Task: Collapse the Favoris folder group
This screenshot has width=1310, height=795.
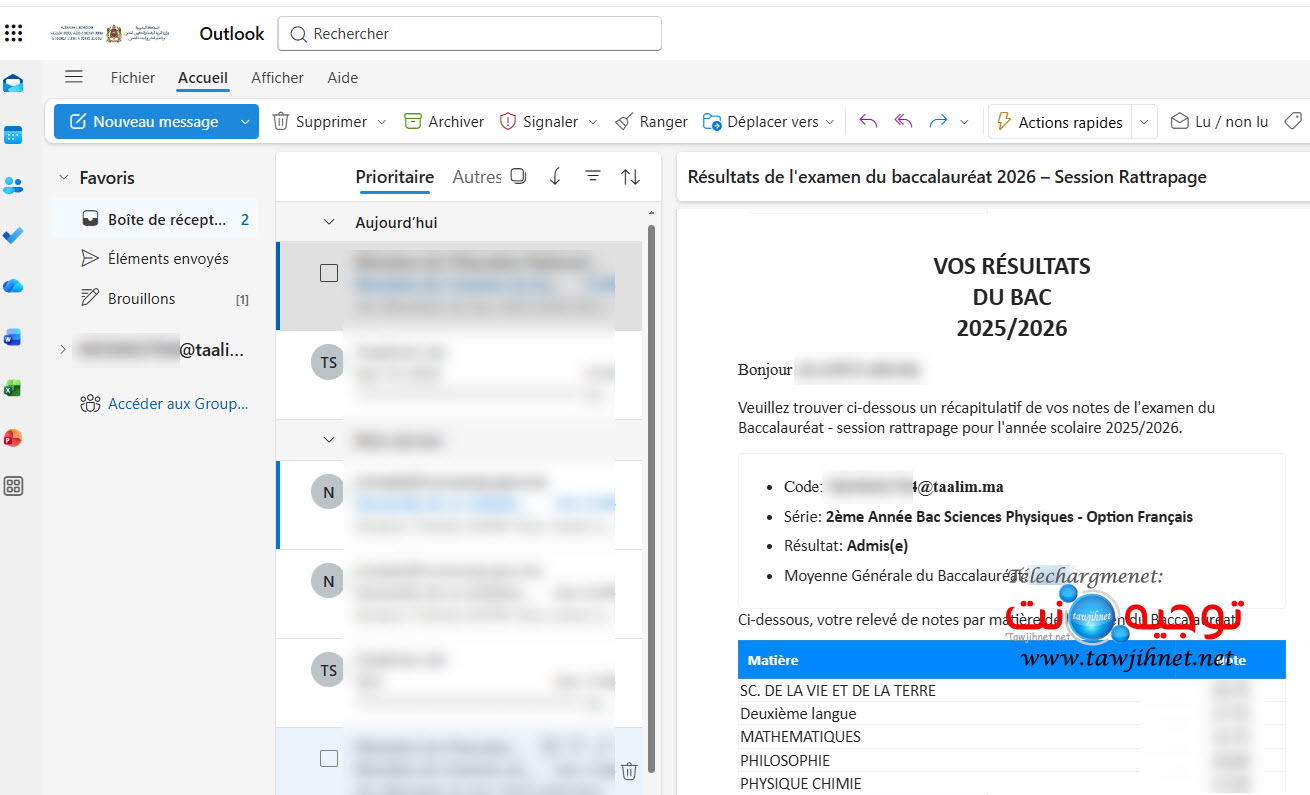Action: [64, 178]
